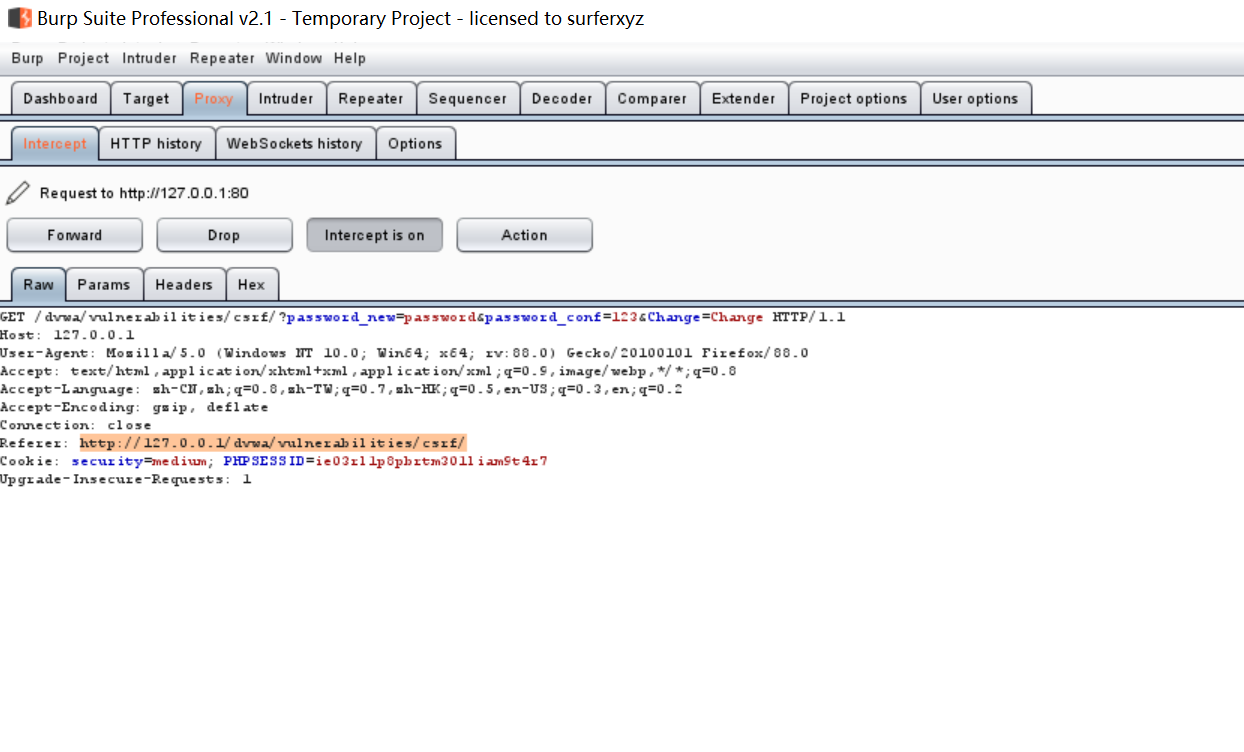Open the Intruder menu
Image resolution: width=1244 pixels, height=752 pixels.
pos(149,58)
